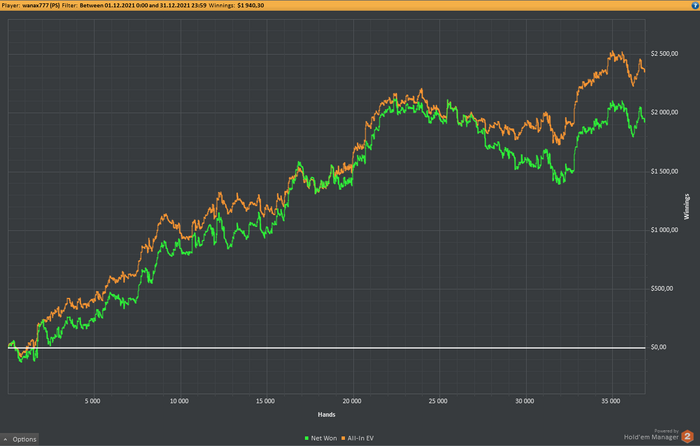Open the Options button at bottom left
This screenshot has height=446, width=700.
(x=20, y=439)
